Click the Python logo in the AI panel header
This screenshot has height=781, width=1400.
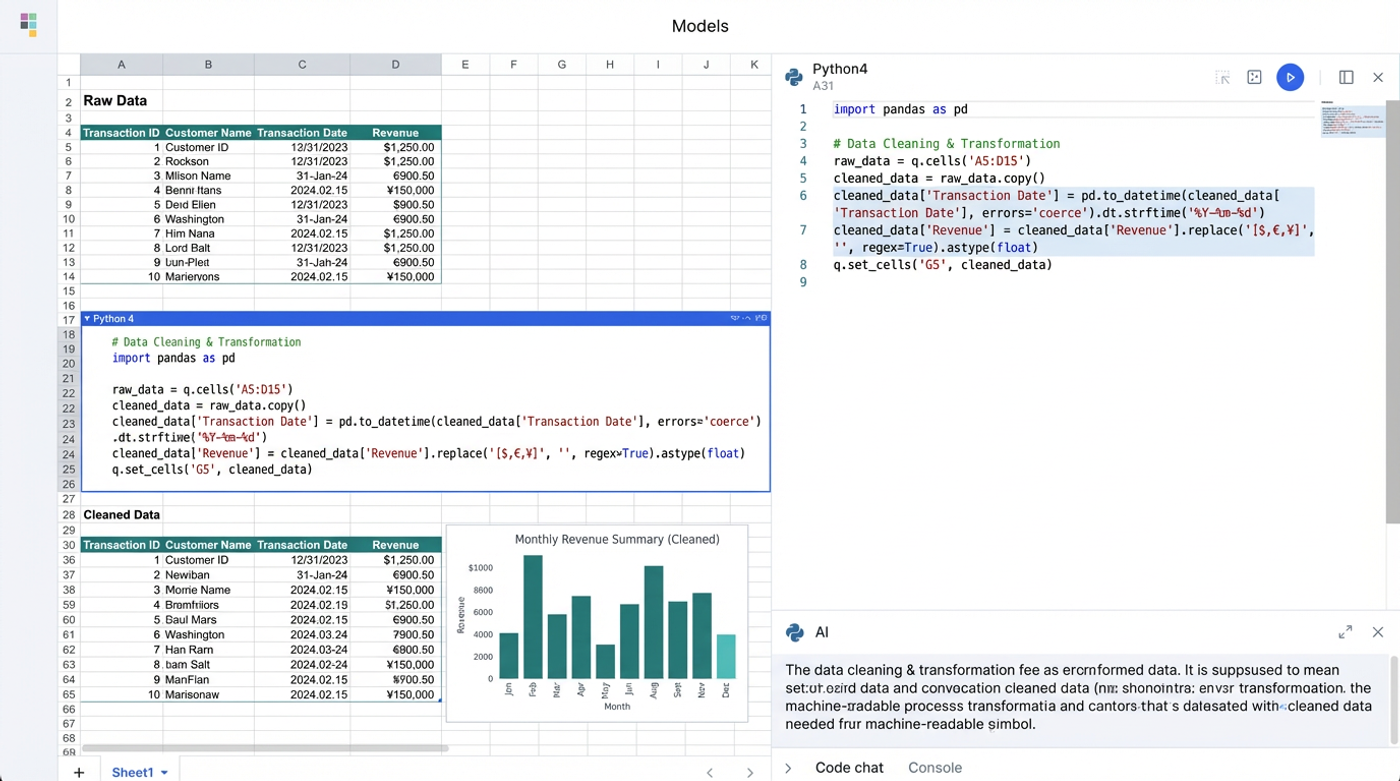coord(795,632)
